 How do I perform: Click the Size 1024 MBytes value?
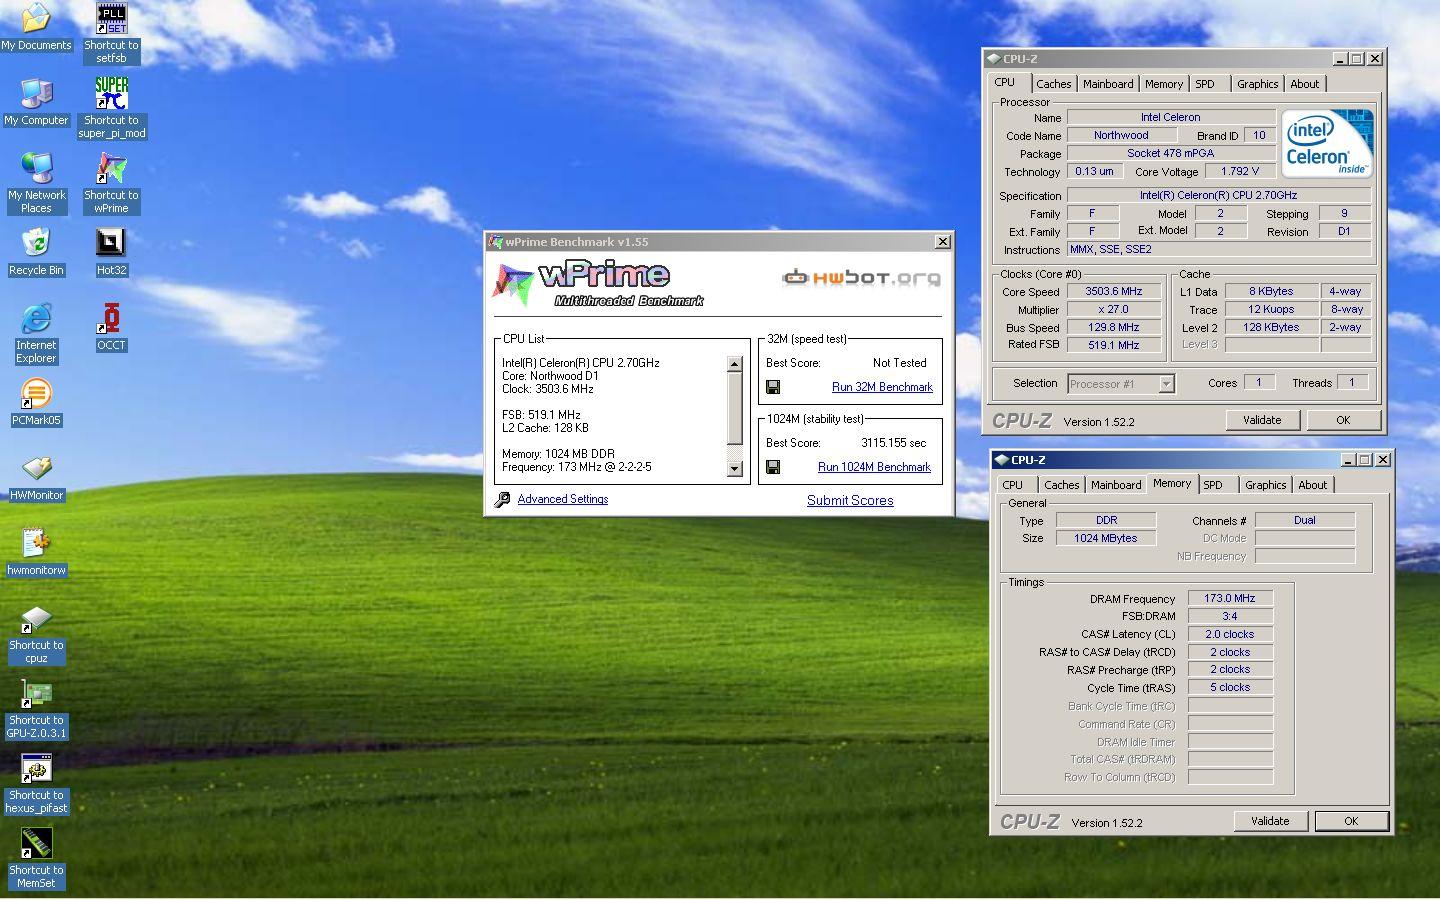point(1106,538)
